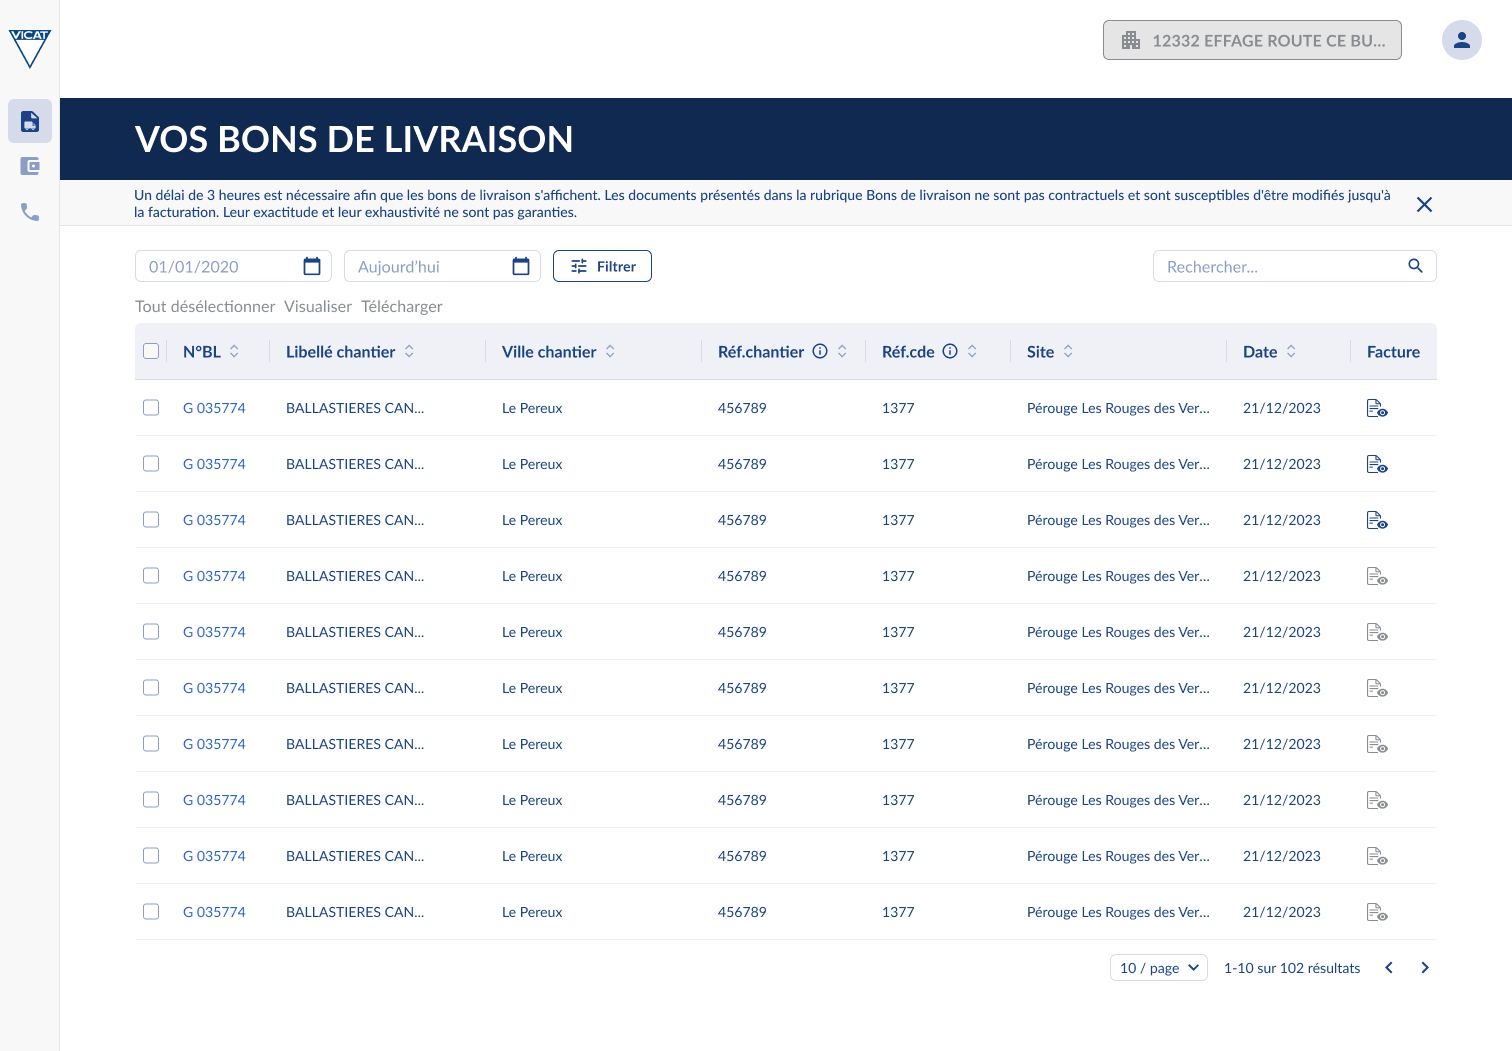Focus the Aujourd'hui end date field
Screen dimensions: 1512x1051
point(442,266)
